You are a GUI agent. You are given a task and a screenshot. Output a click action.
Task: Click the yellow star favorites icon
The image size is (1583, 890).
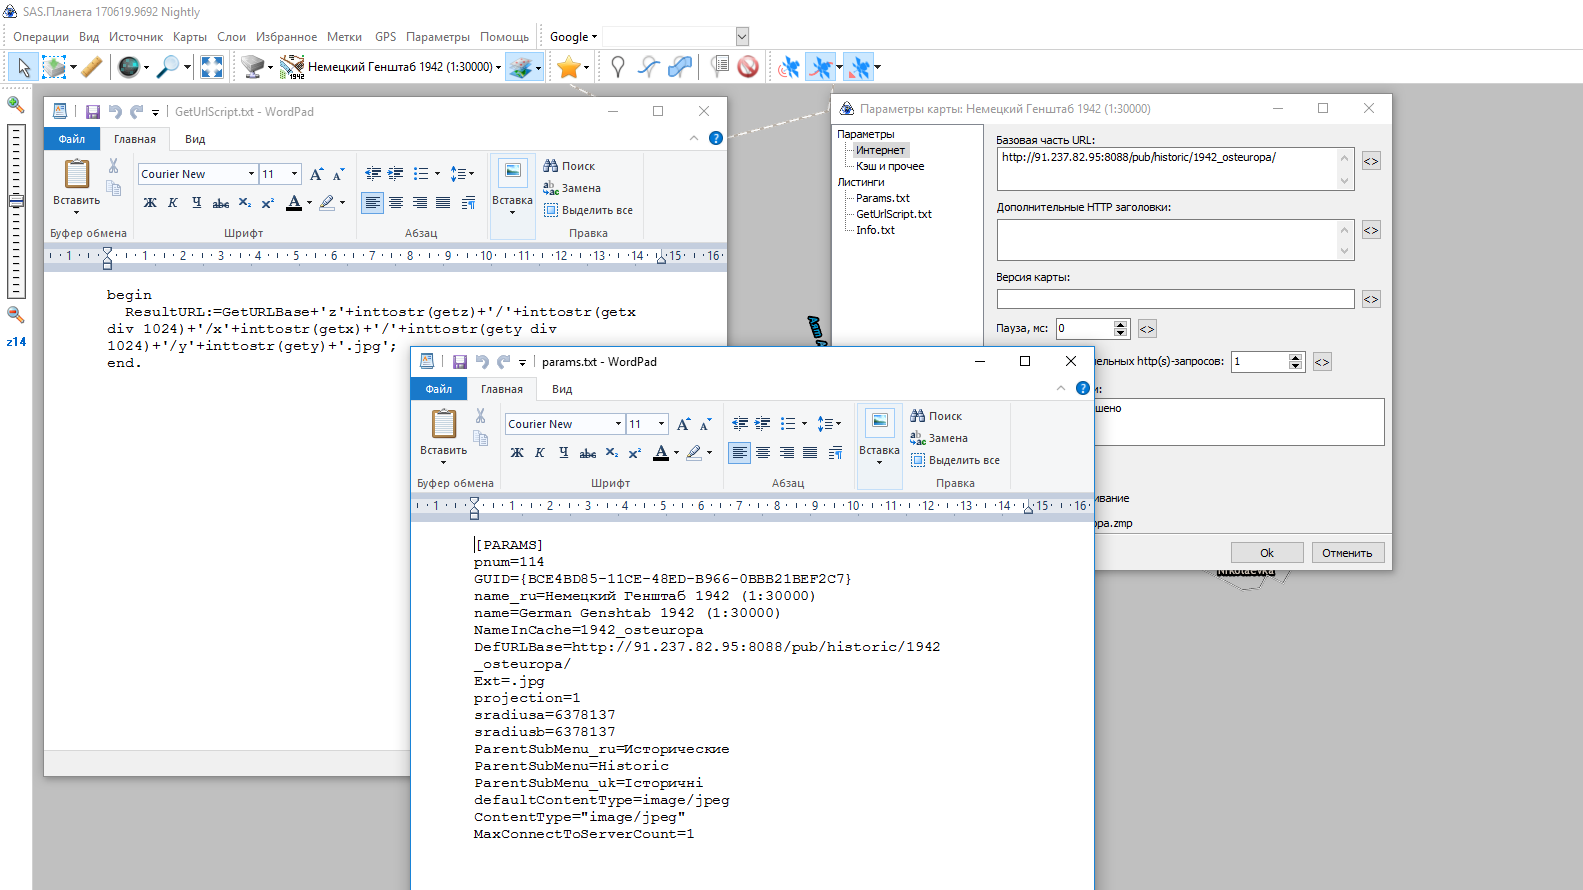[568, 67]
